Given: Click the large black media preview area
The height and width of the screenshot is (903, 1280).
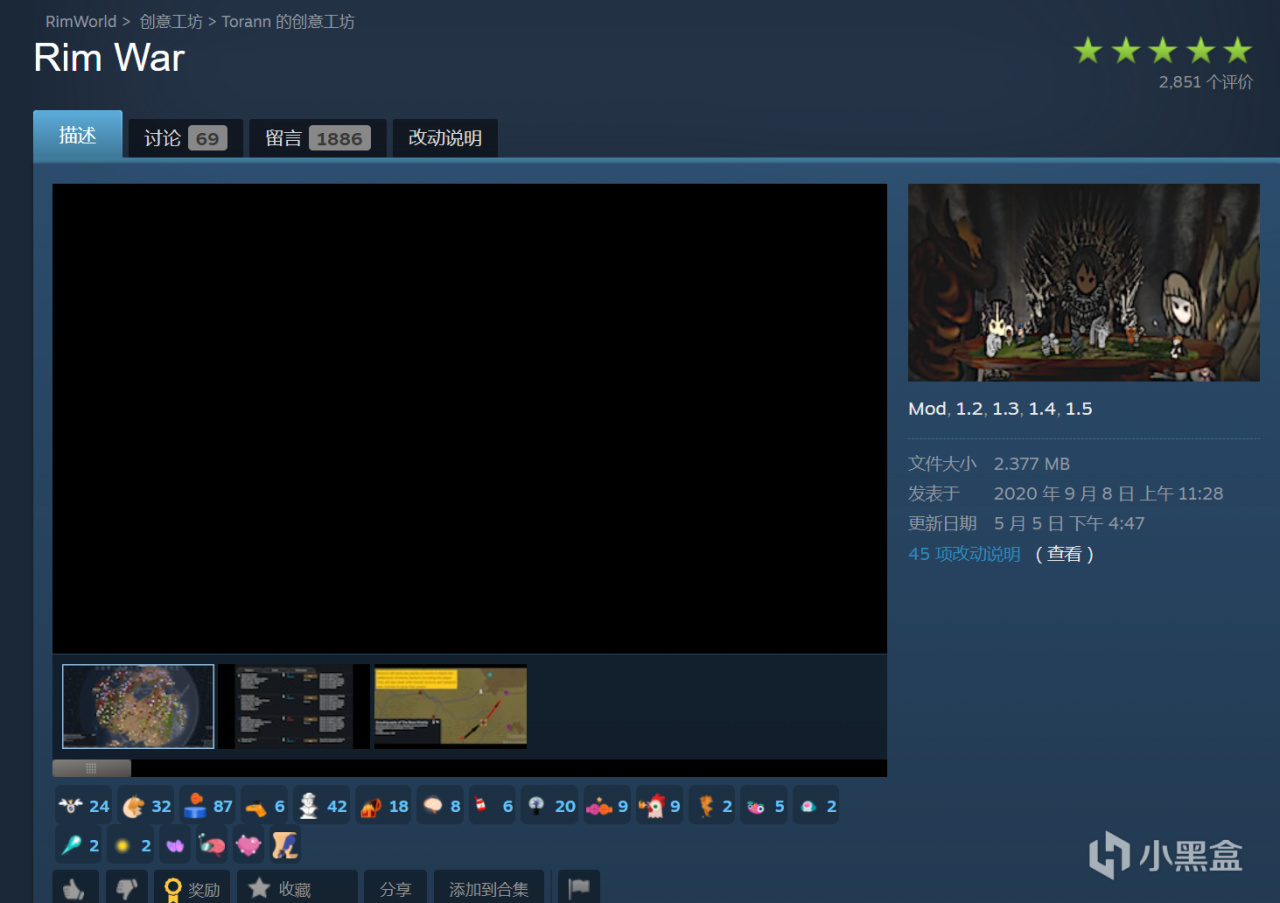Looking at the screenshot, I should pyautogui.click(x=470, y=418).
